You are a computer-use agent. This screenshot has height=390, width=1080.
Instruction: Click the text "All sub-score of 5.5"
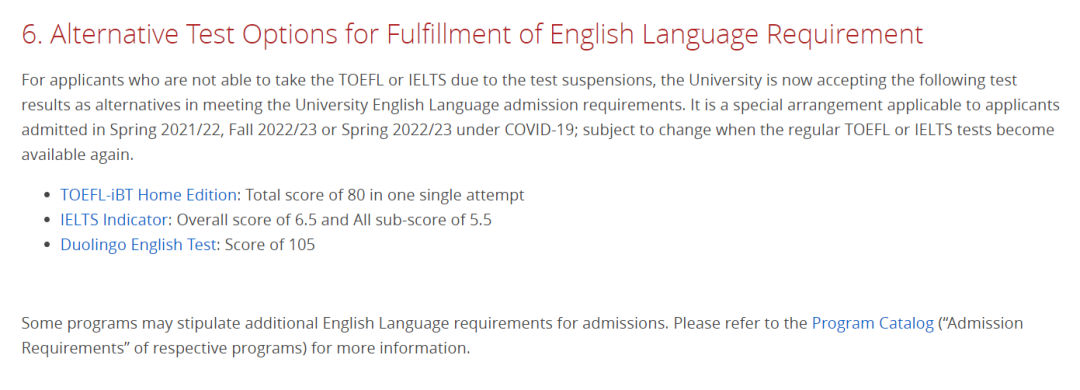tap(420, 220)
